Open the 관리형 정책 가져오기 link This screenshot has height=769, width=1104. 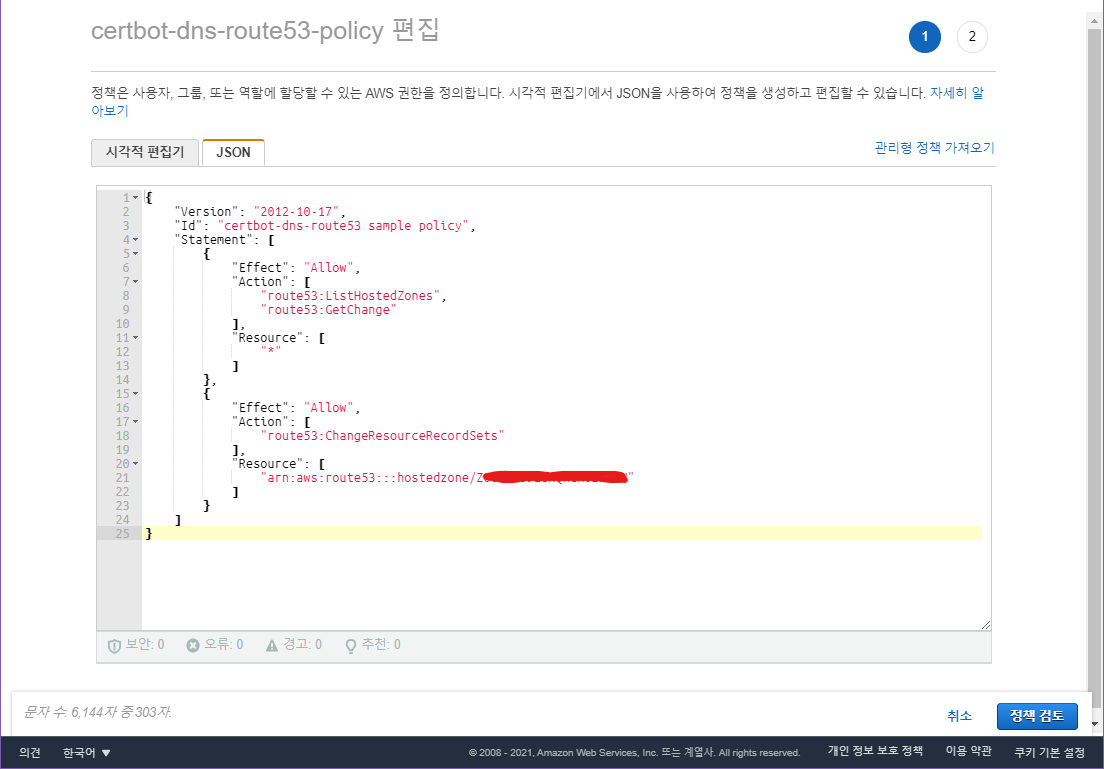tap(934, 148)
